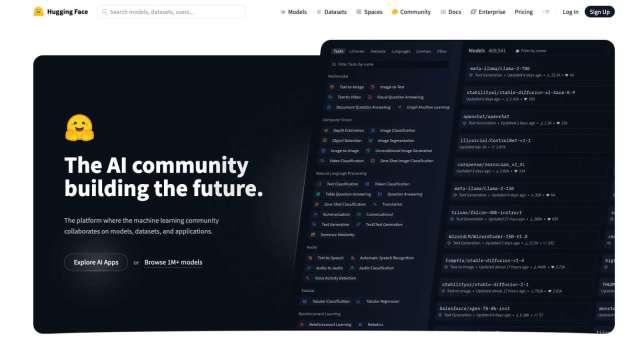Click the search magnifier icon in navbar

tap(104, 12)
